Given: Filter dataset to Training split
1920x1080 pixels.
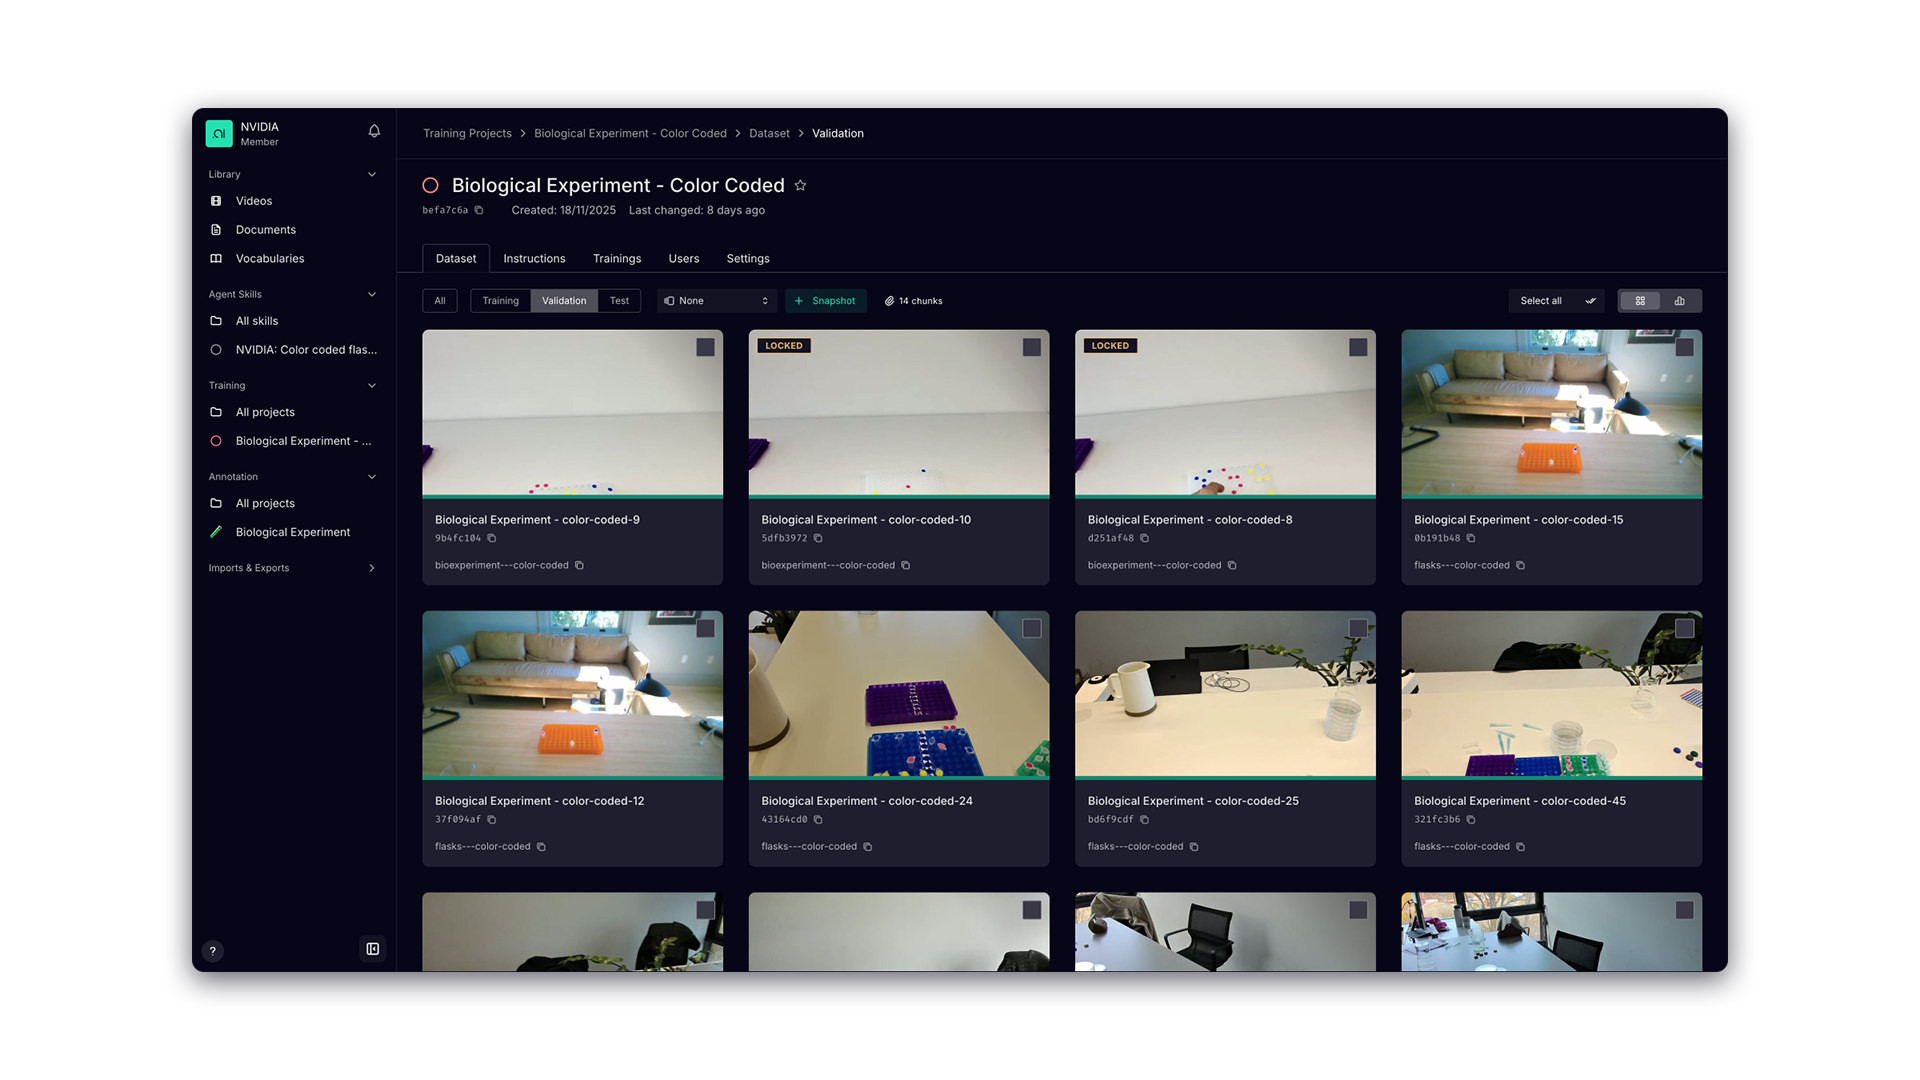Looking at the screenshot, I should point(501,301).
